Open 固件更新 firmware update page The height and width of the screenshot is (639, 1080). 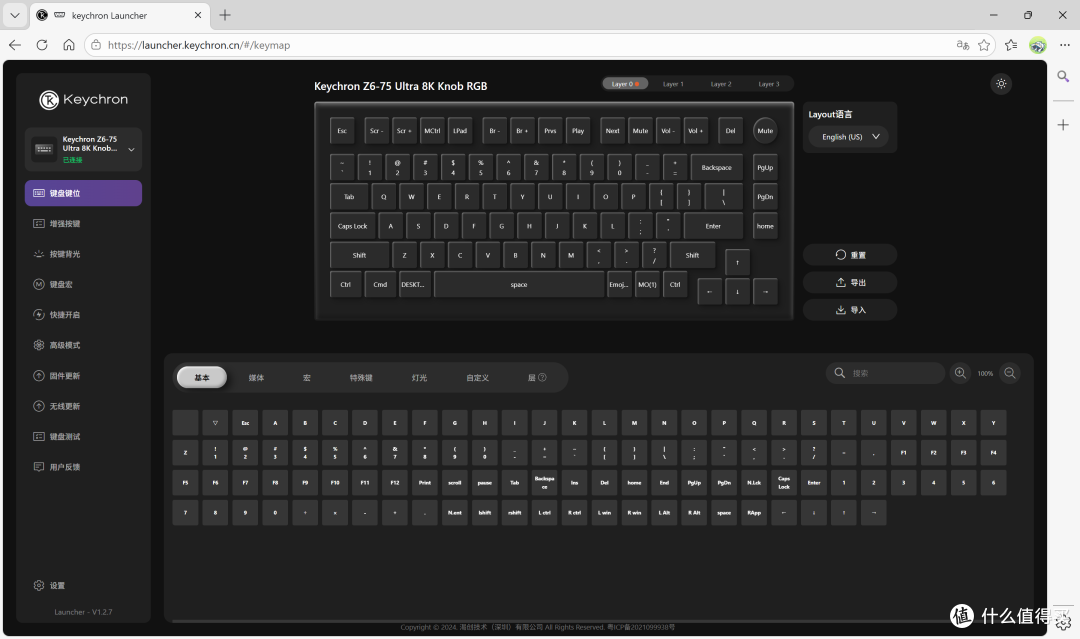(83, 376)
